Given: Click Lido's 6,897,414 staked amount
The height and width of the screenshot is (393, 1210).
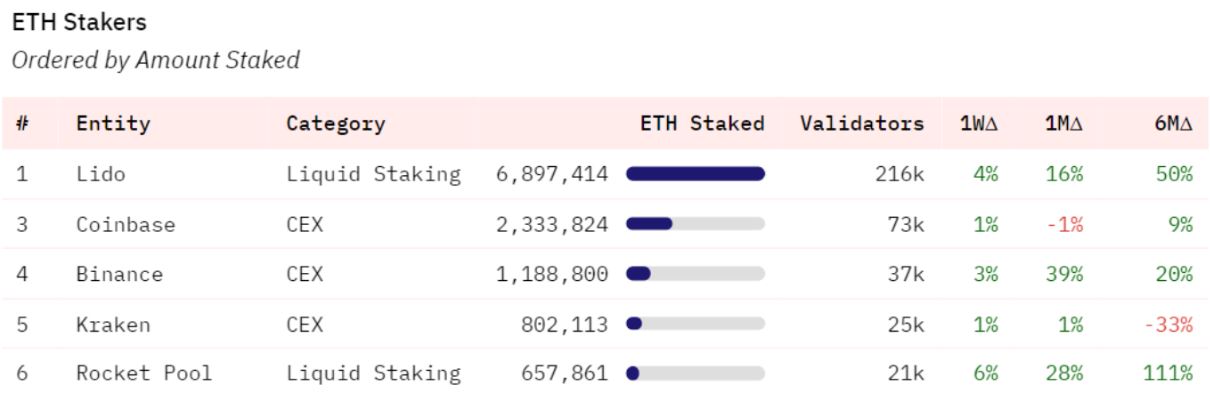Looking at the screenshot, I should [x=552, y=174].
